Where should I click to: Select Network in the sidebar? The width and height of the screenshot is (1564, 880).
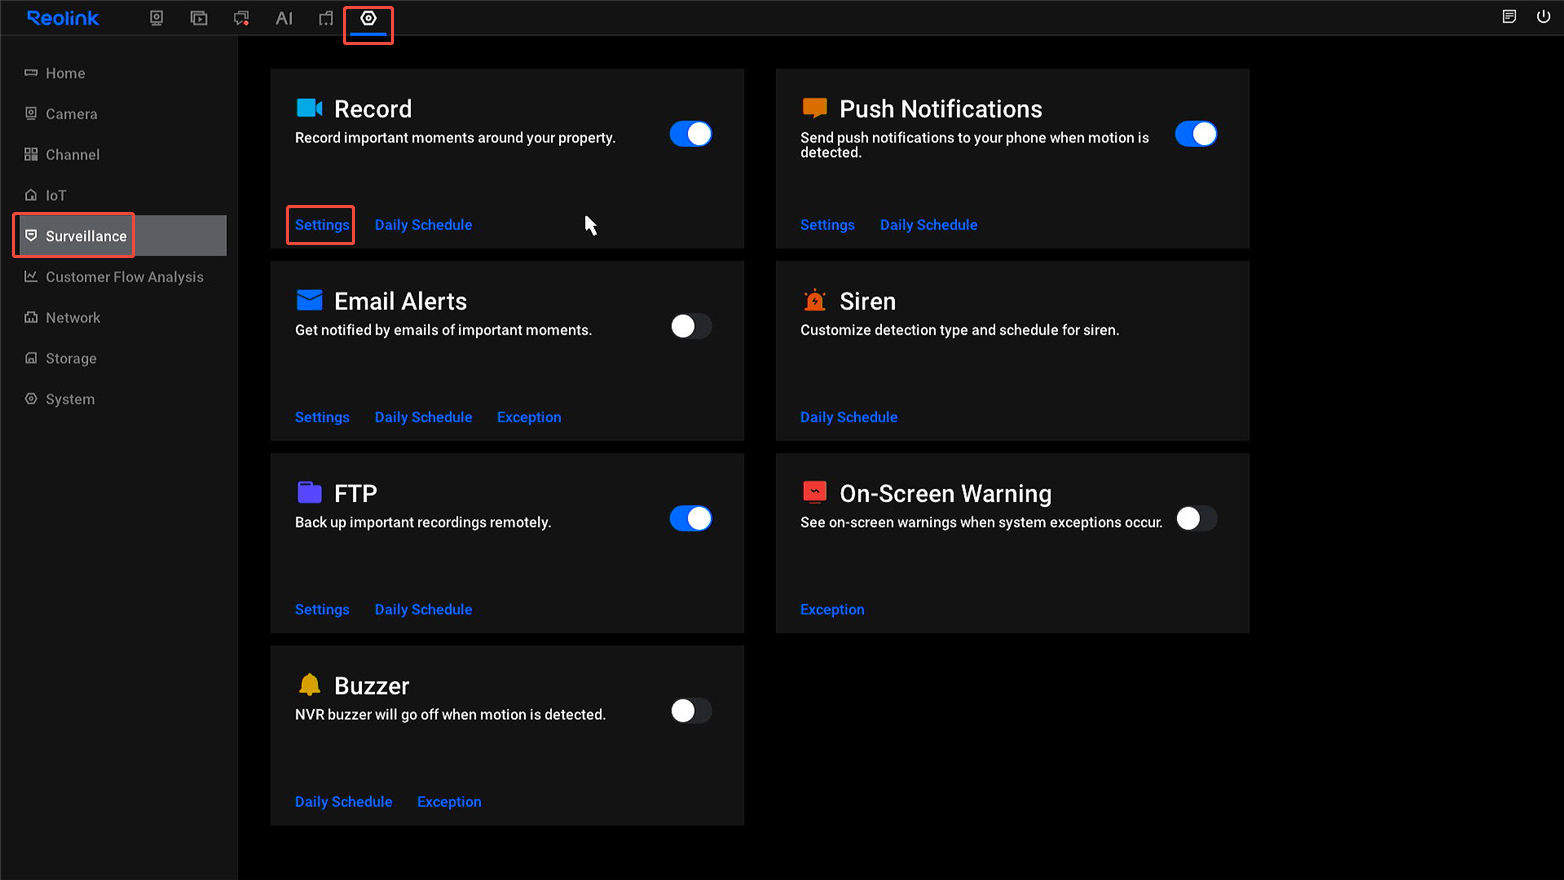tap(73, 318)
